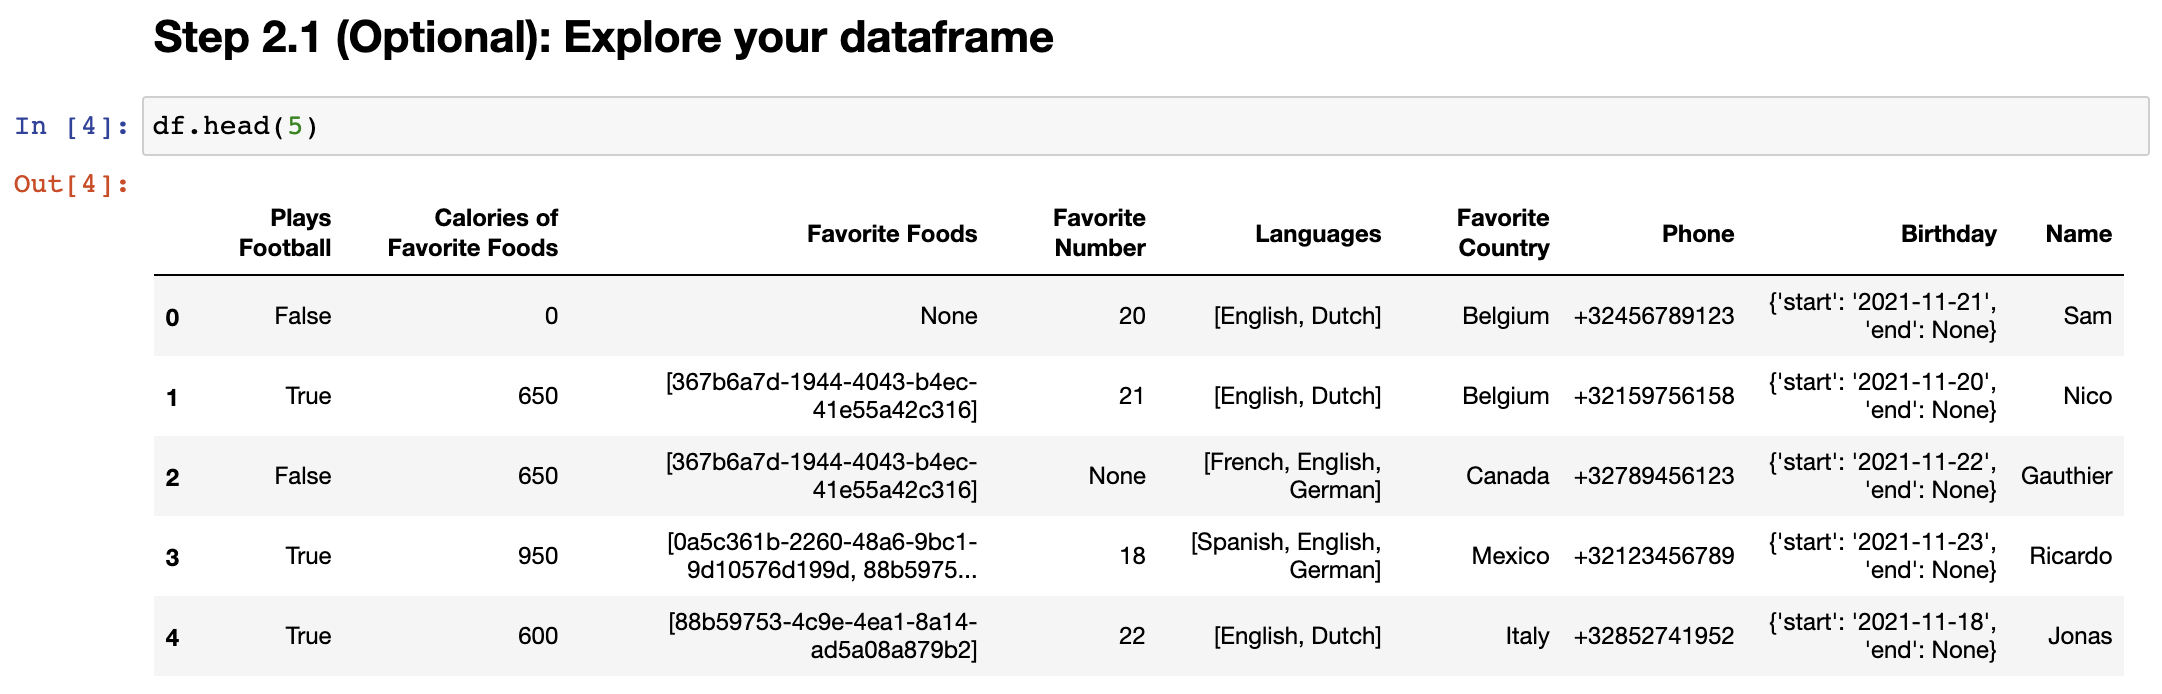The image size is (2162, 694).
Task: Click the Mexico country cell
Action: [x=1510, y=556]
